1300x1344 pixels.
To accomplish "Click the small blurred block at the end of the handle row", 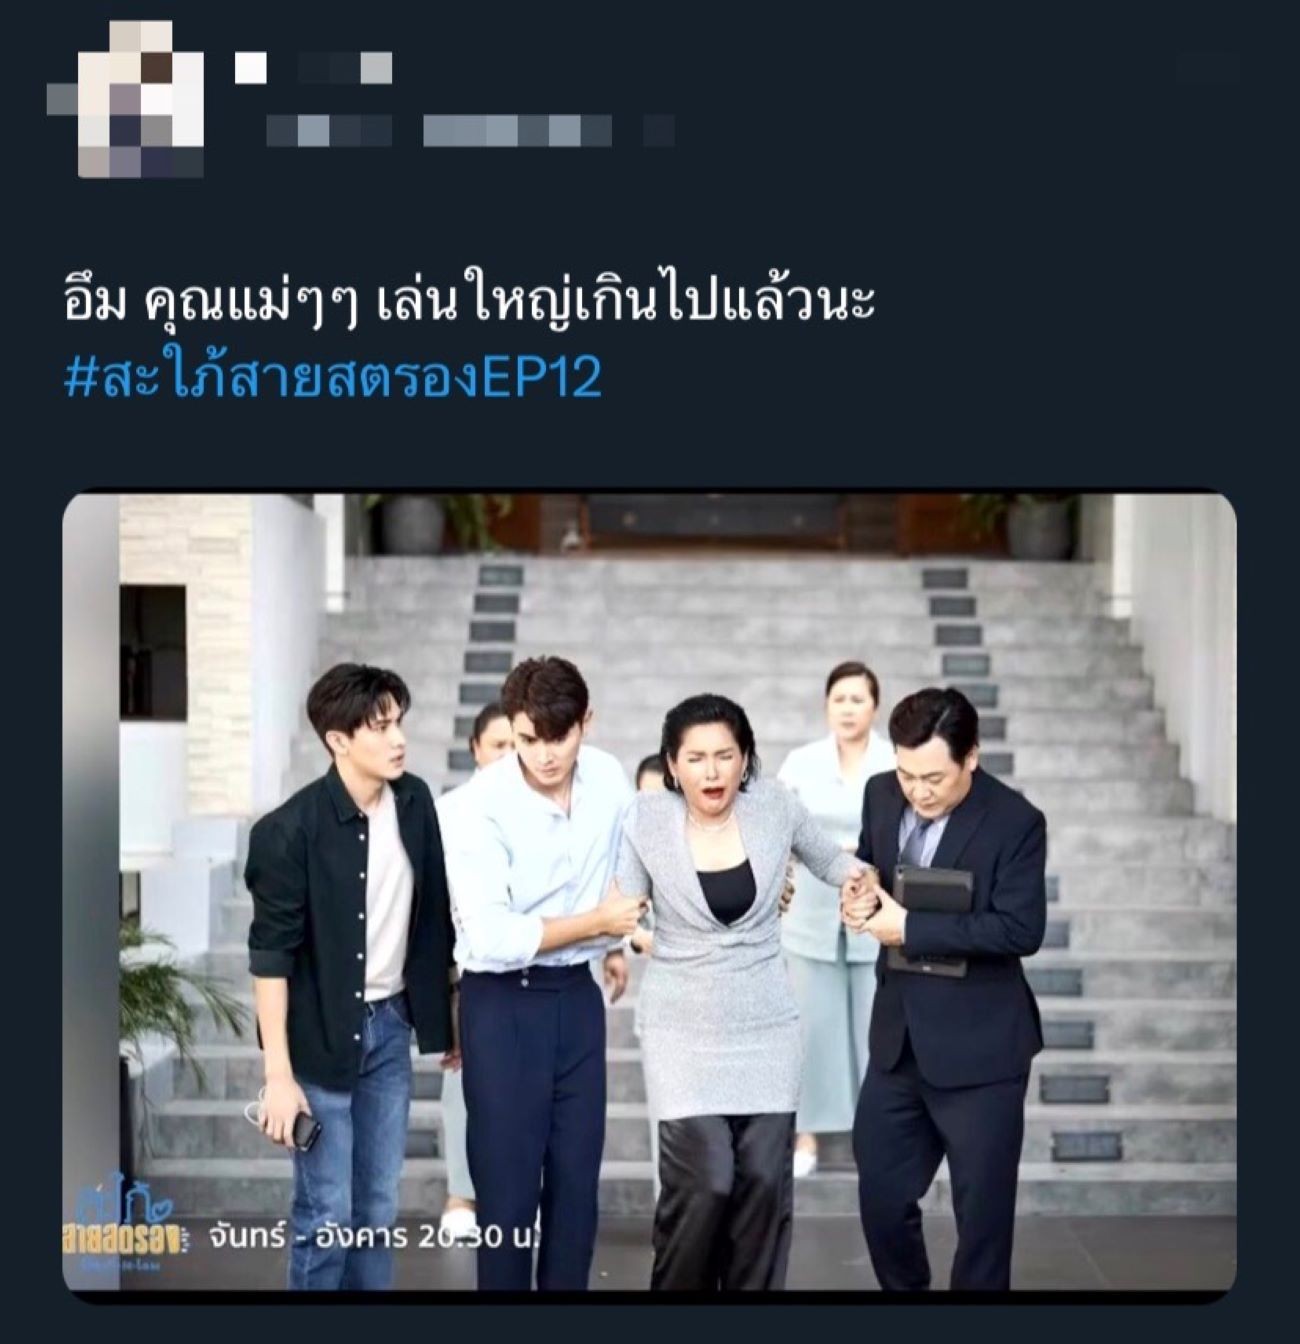I will (x=658, y=130).
